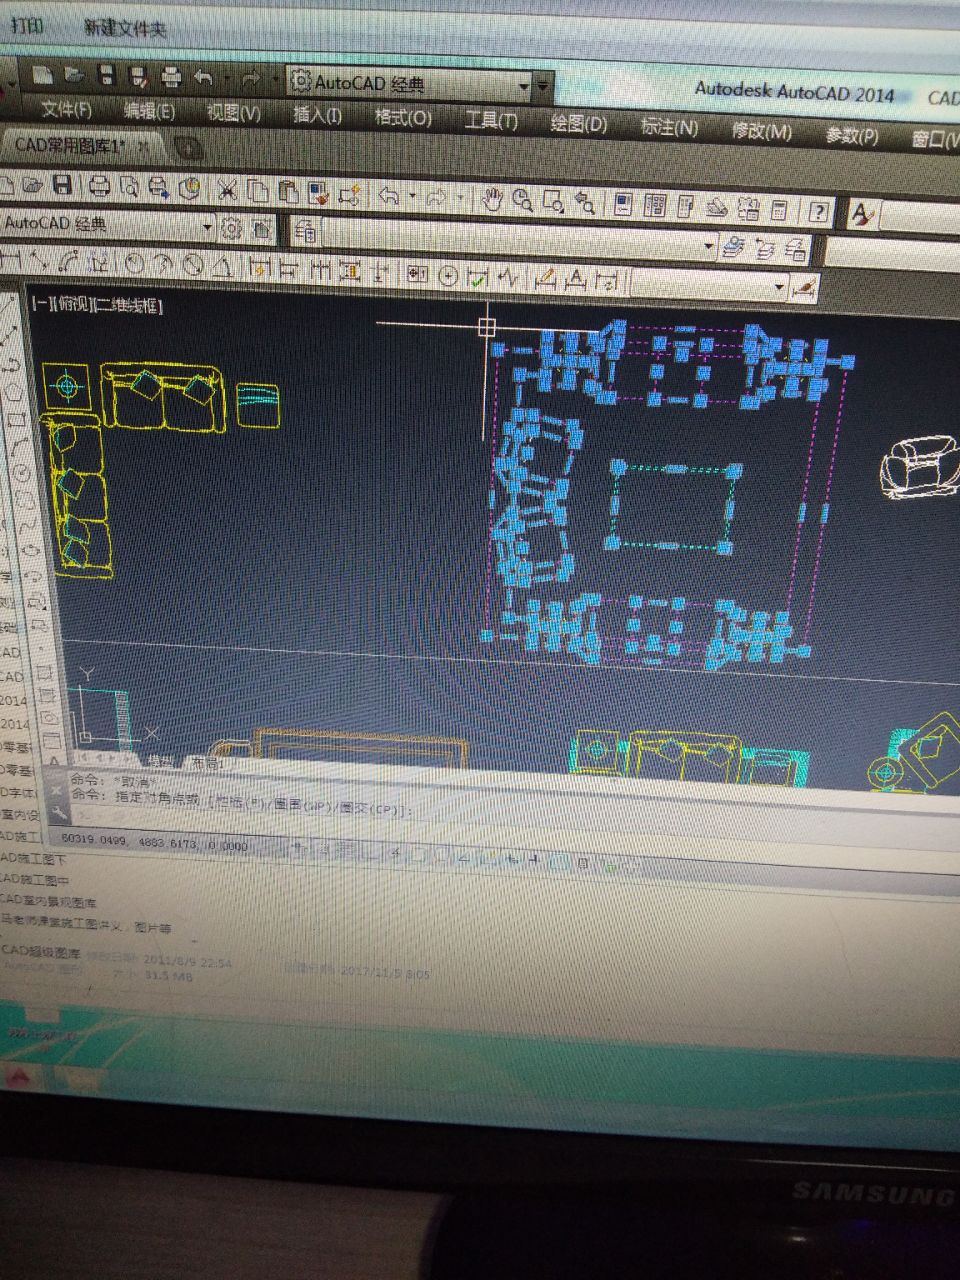Click the Save icon in standard toolbar
Screen dimensions: 960x1280
point(62,185)
